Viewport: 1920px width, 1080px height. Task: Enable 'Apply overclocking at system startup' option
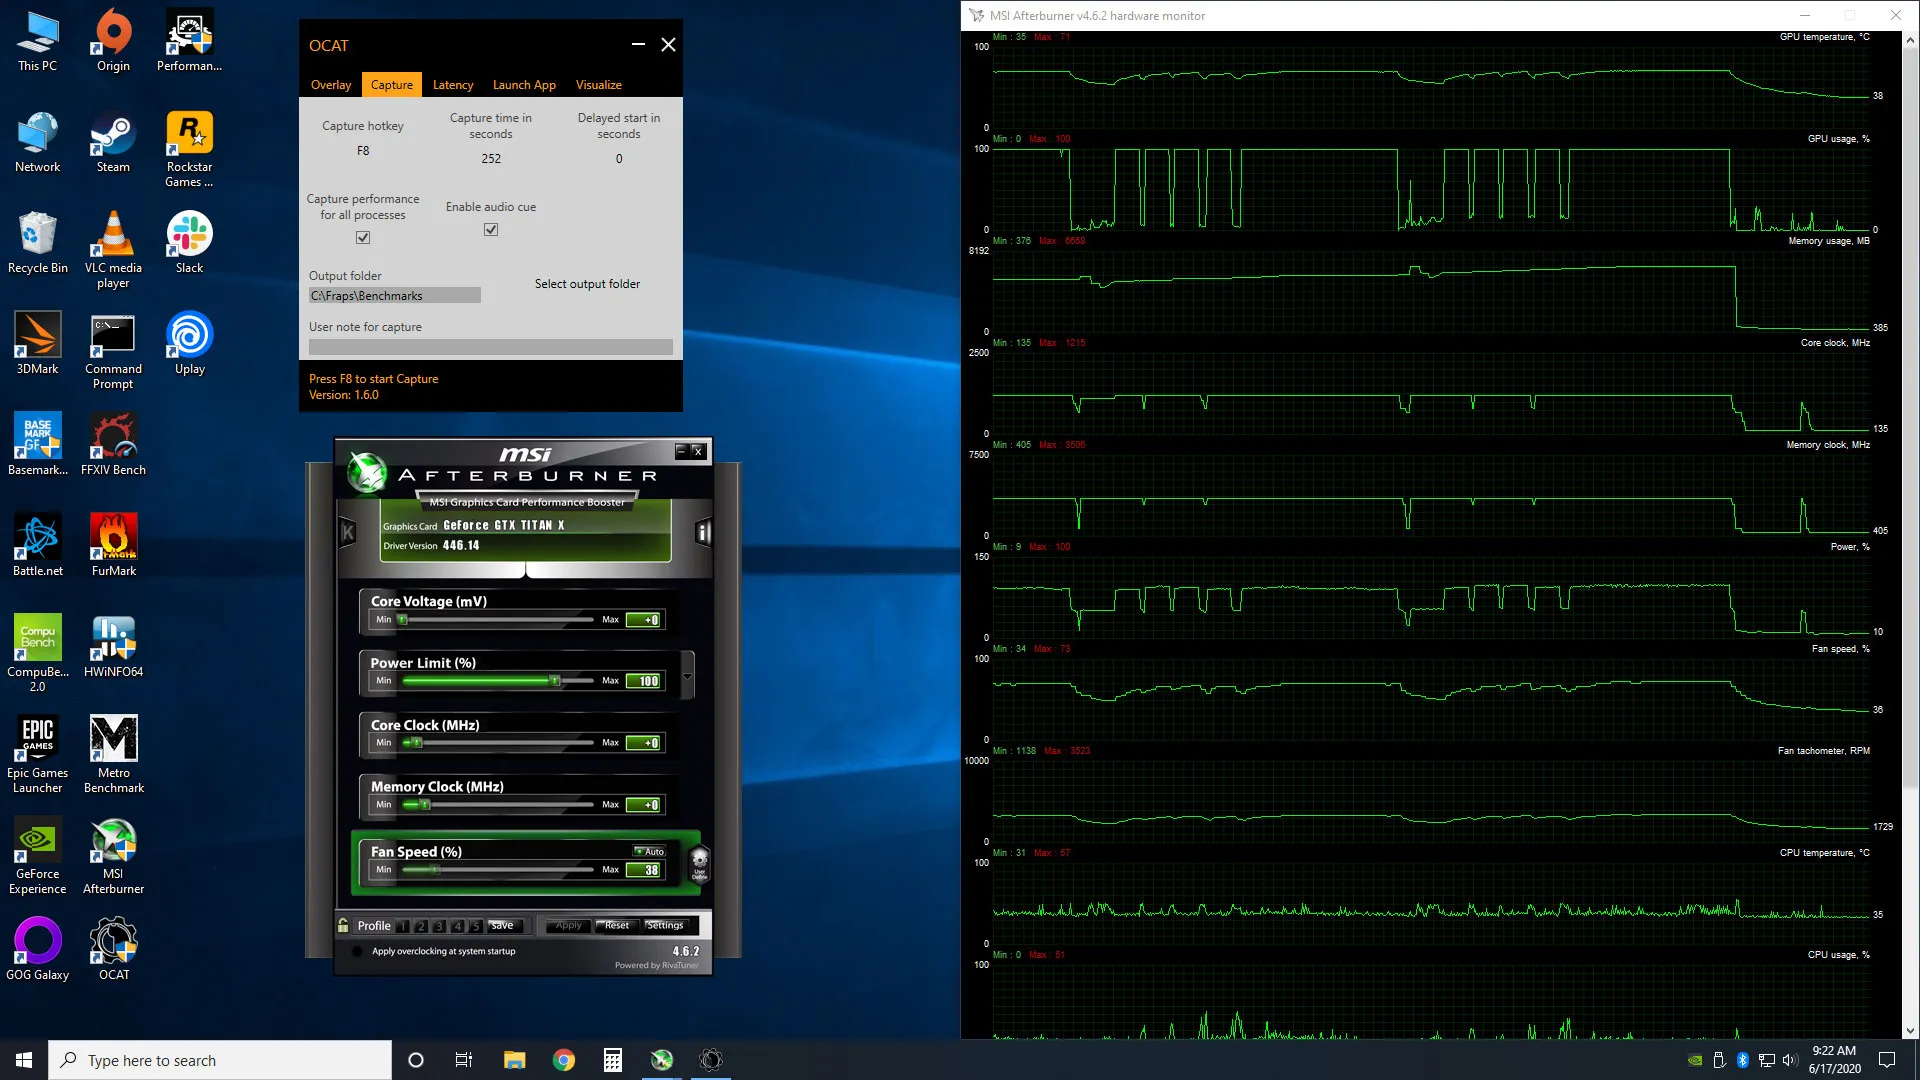[x=357, y=951]
